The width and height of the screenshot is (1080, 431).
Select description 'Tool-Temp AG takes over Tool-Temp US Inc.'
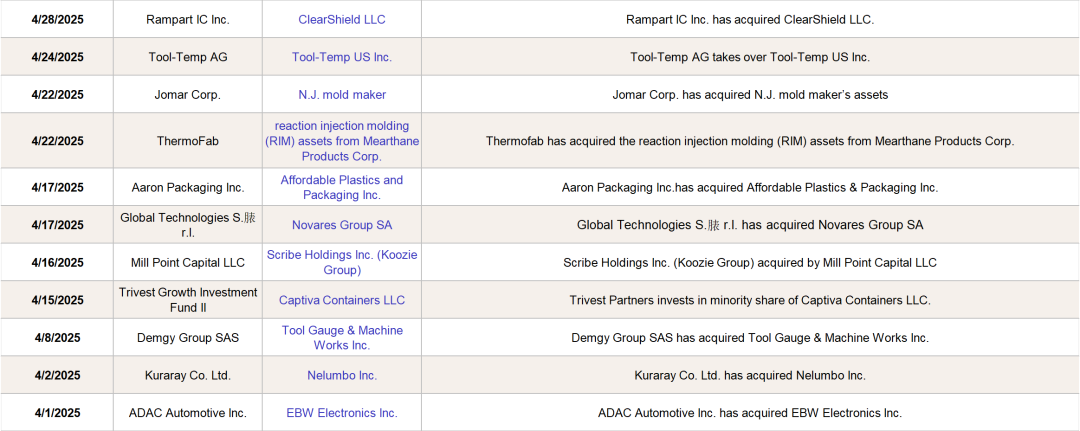[x=749, y=57]
